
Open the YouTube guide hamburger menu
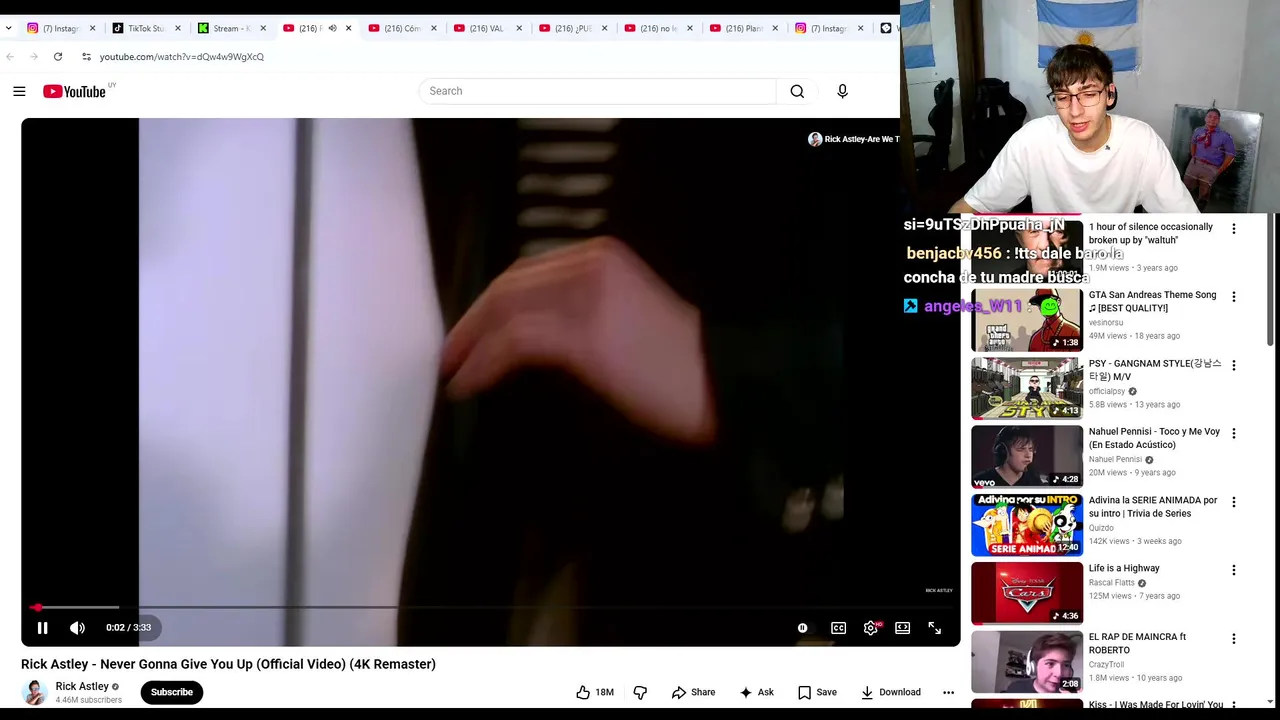point(19,91)
